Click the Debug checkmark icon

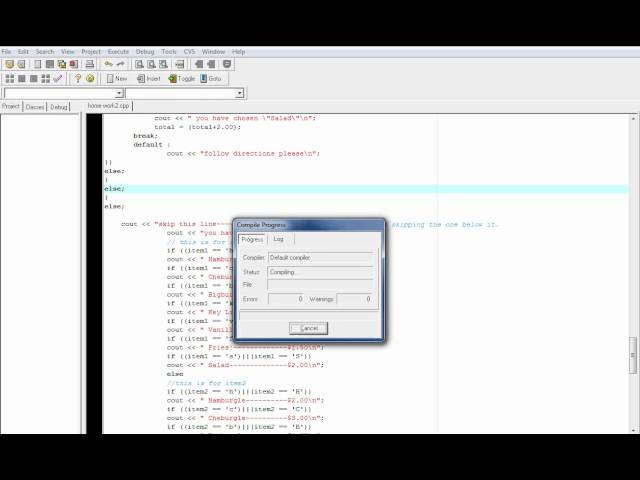coord(58,78)
